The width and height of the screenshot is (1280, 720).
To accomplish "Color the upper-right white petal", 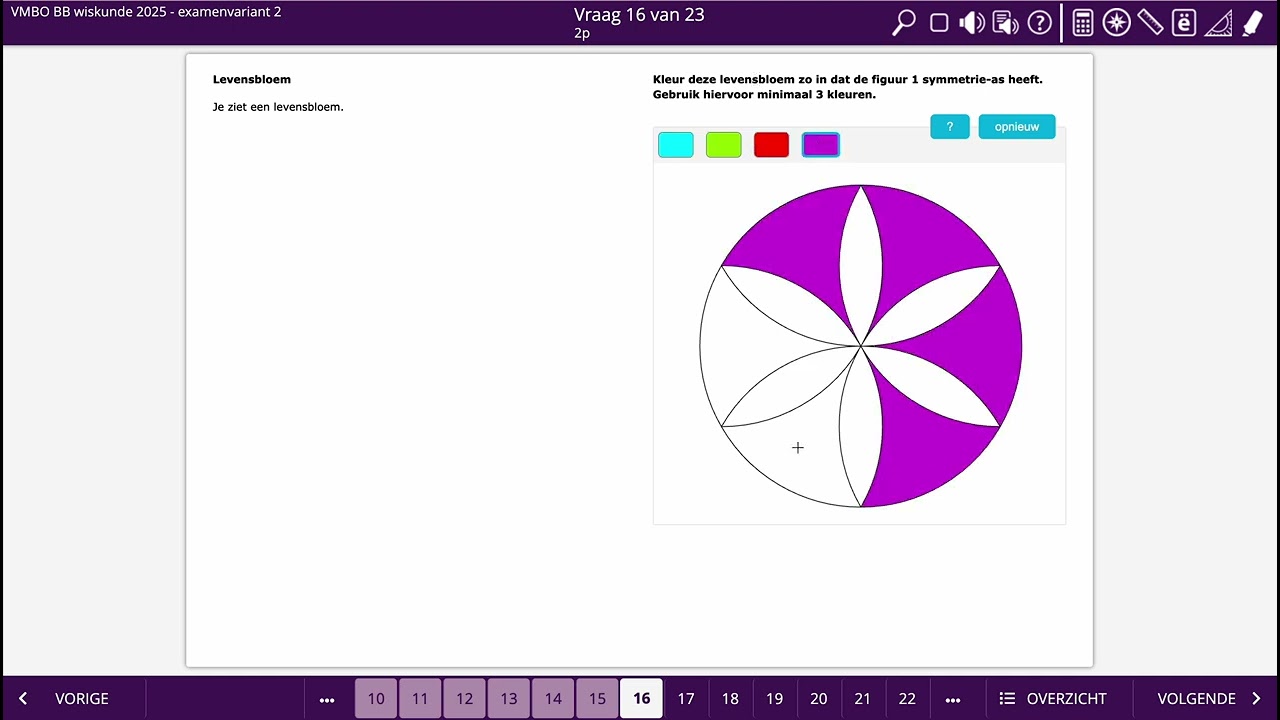I will click(931, 305).
